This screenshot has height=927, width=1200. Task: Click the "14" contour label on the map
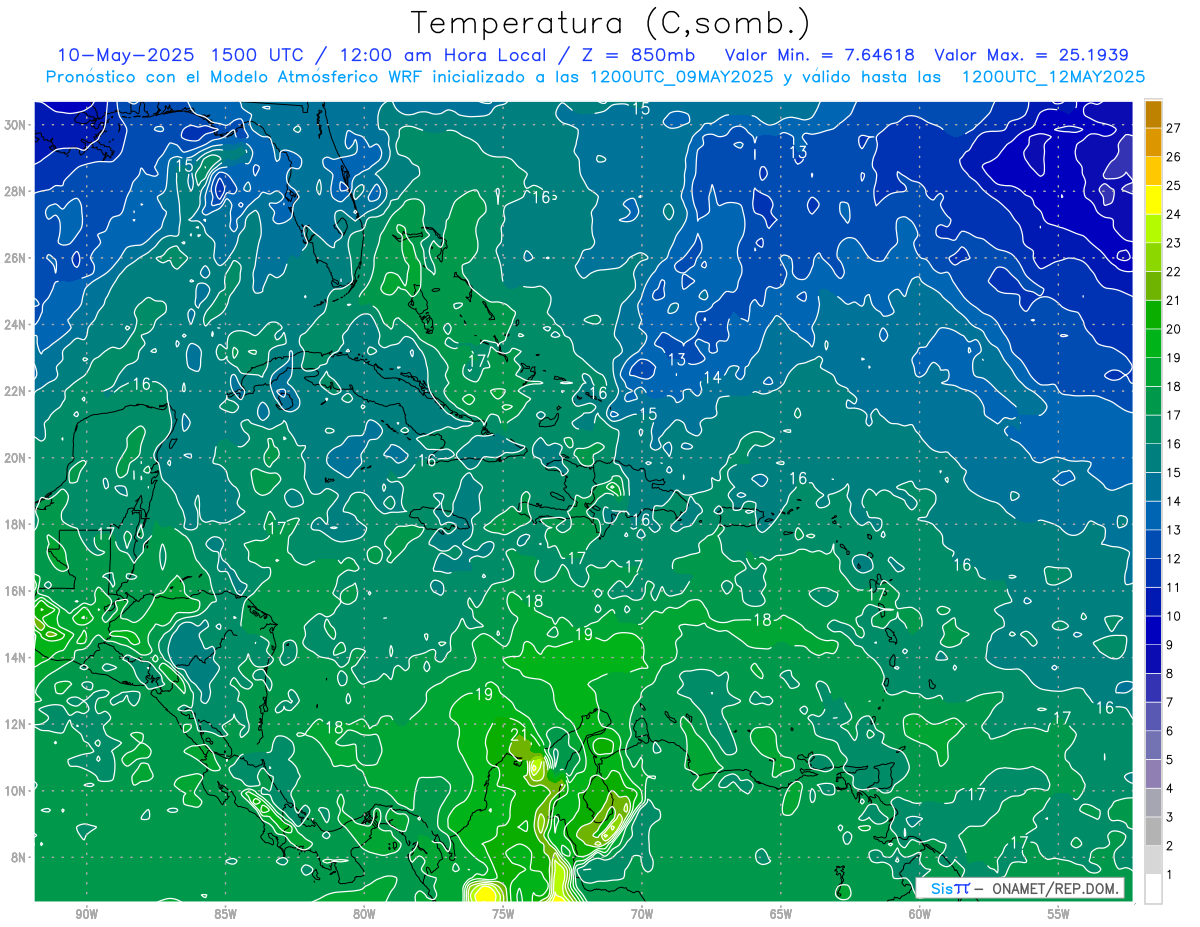(712, 377)
